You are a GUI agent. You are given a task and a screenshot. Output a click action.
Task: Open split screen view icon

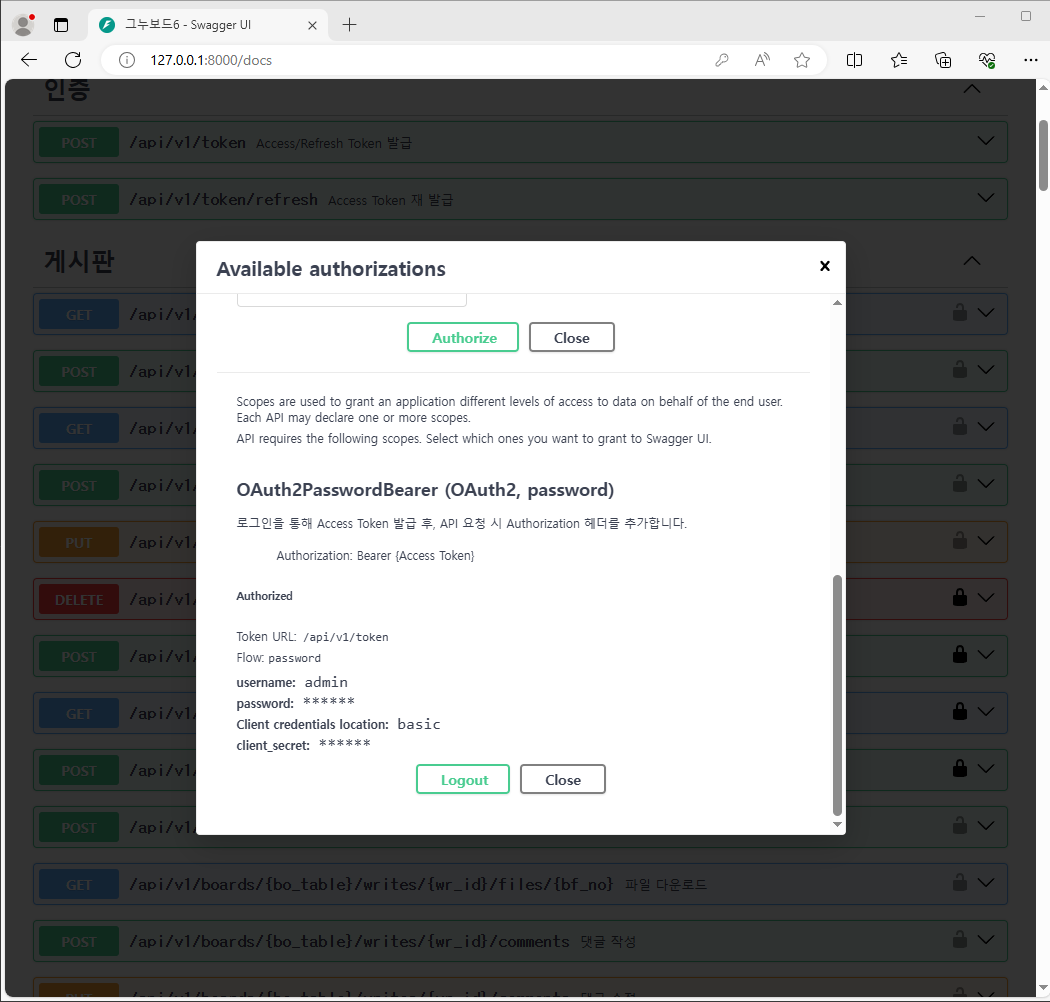point(854,60)
